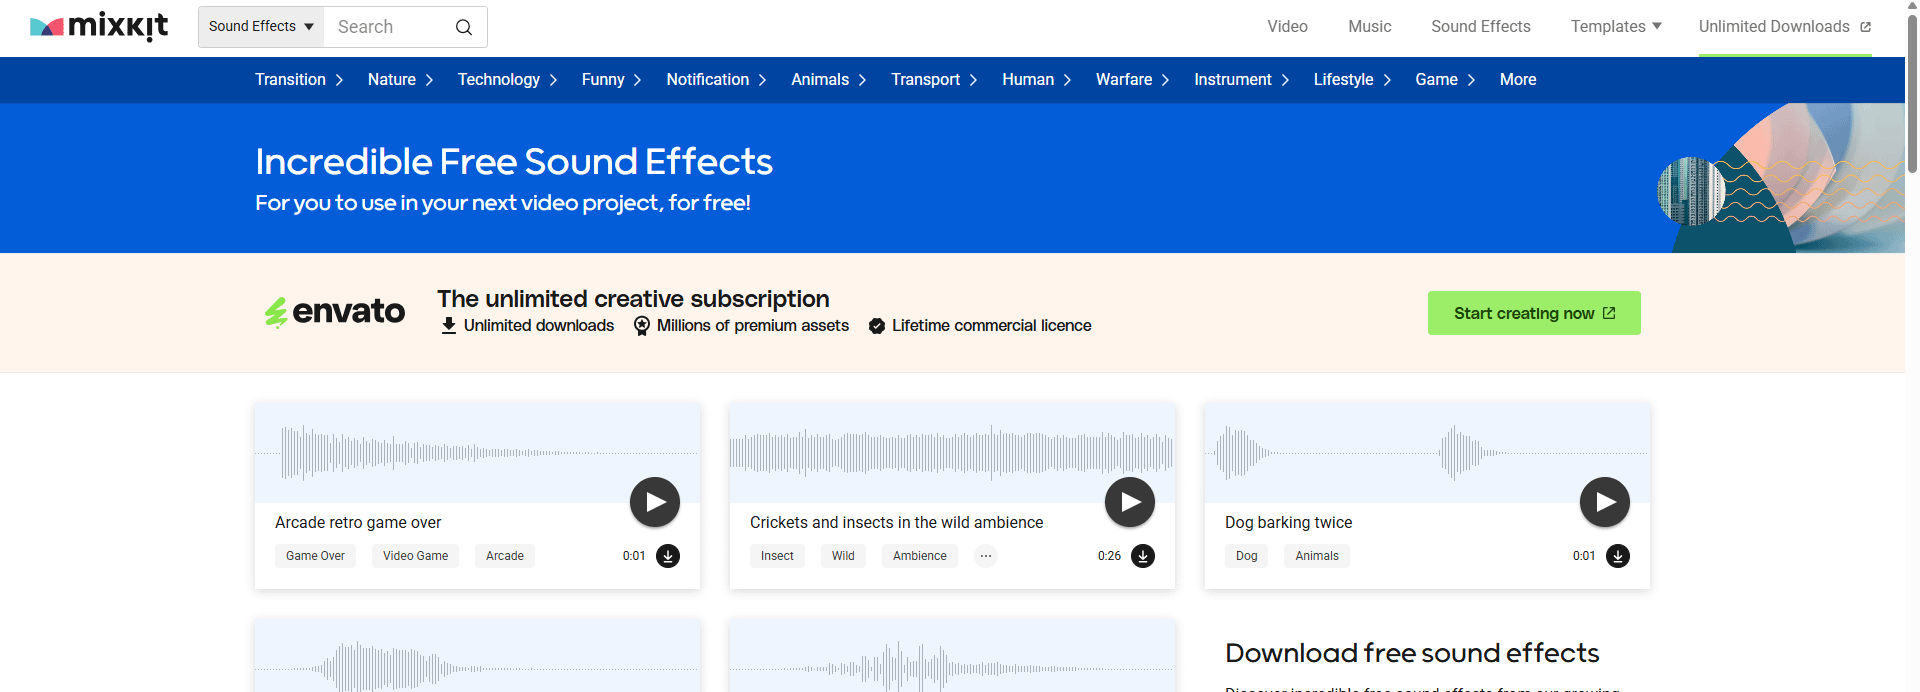This screenshot has height=692, width=1920.
Task: Open the Unlimited Downloads link
Action: tap(1784, 27)
